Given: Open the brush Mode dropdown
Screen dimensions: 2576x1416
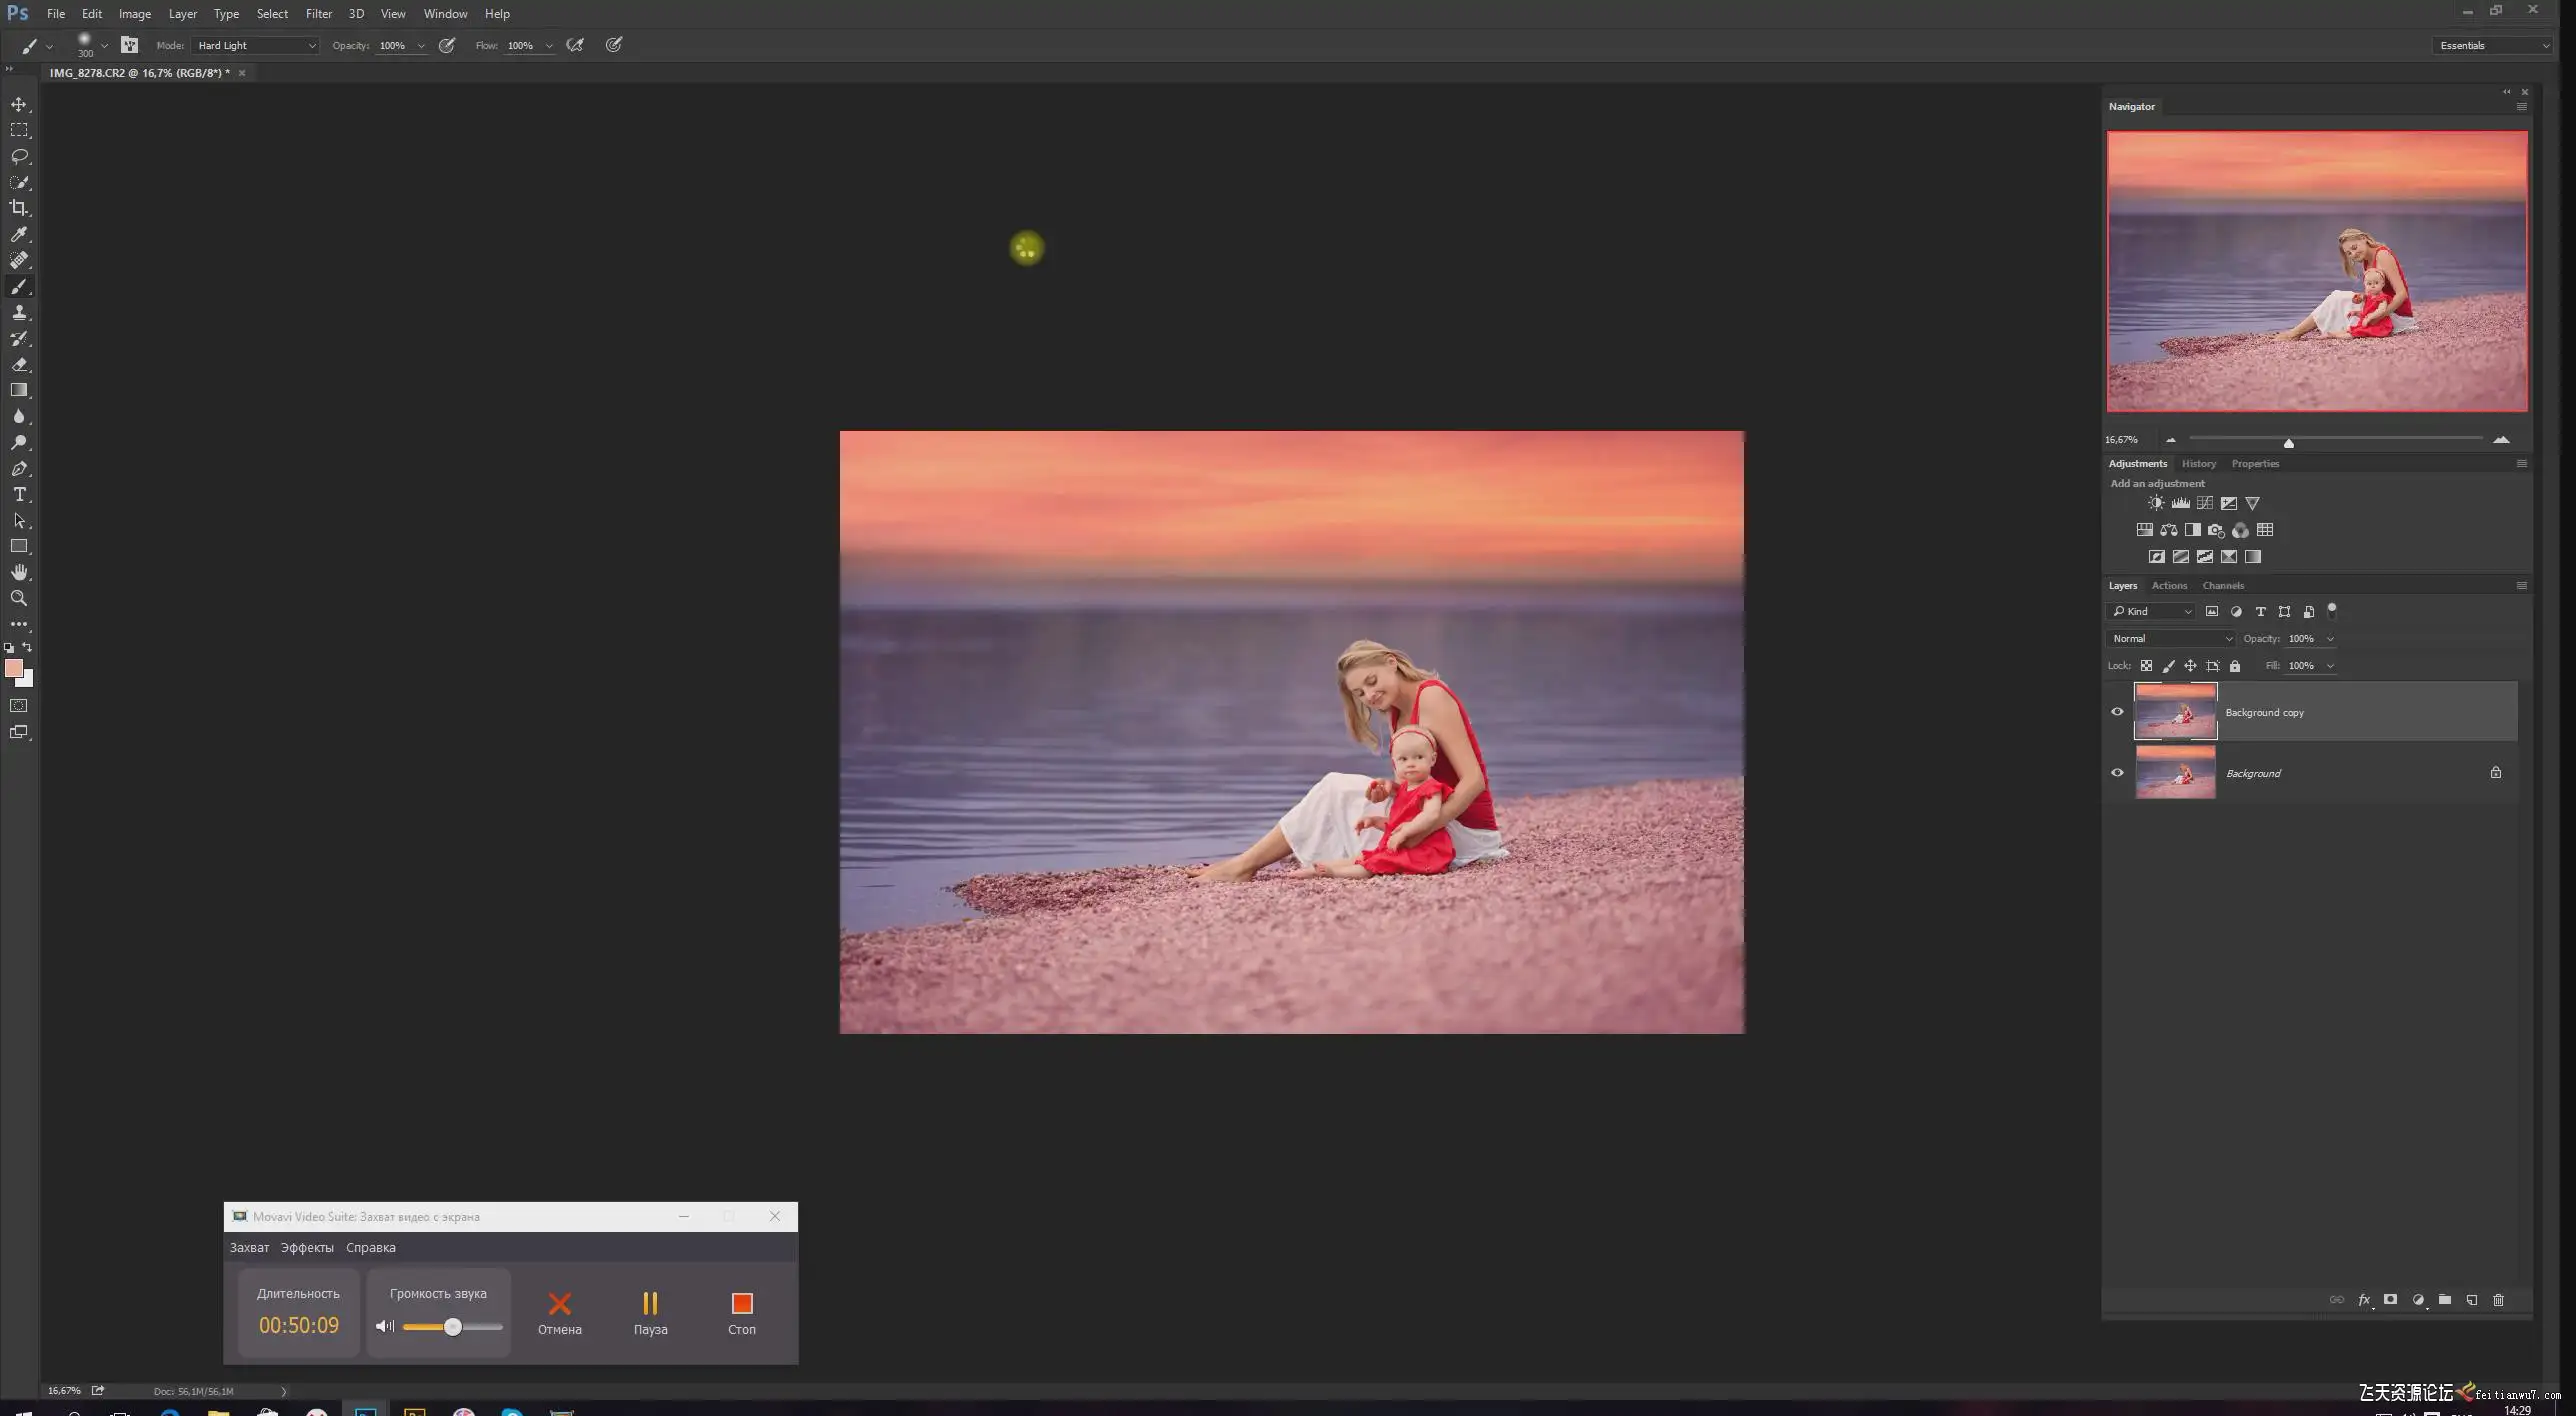Looking at the screenshot, I should (x=256, y=46).
